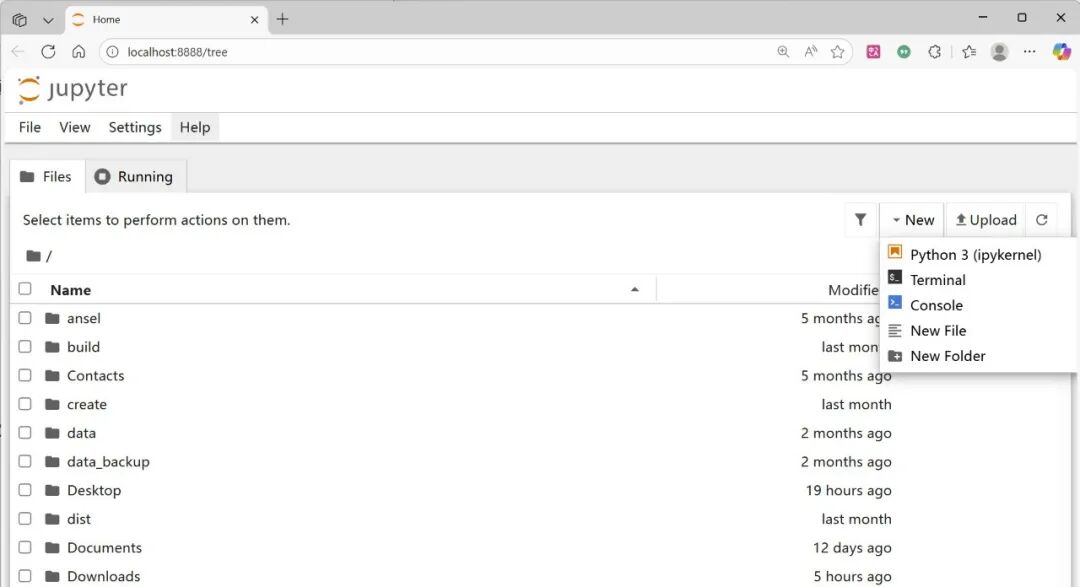The image size is (1080, 587).
Task: Click the Modified column header
Action: (853, 290)
